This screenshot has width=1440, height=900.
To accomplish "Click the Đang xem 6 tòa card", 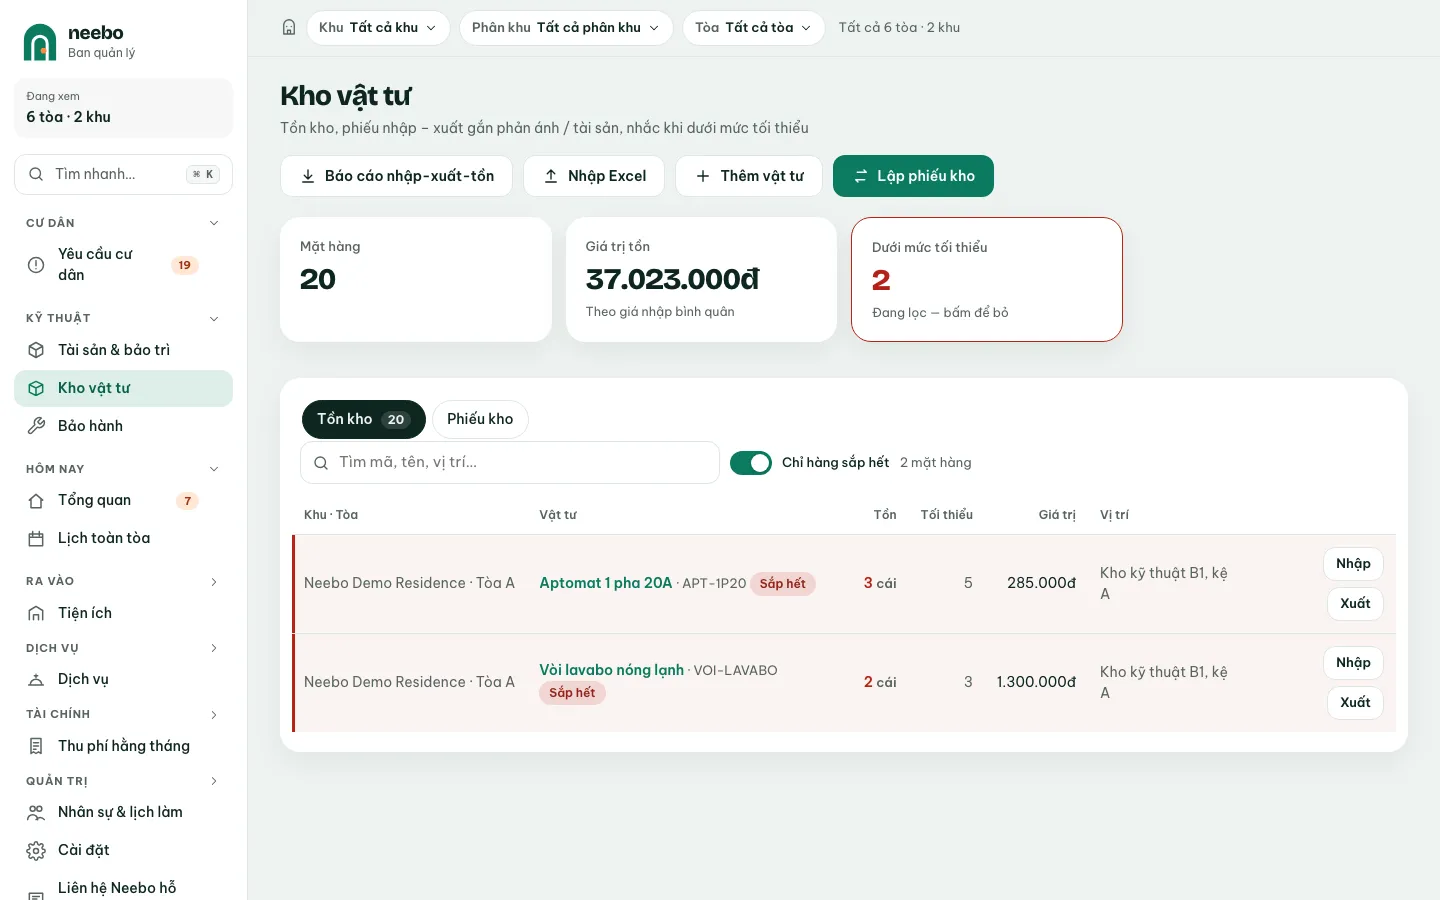I will point(124,108).
